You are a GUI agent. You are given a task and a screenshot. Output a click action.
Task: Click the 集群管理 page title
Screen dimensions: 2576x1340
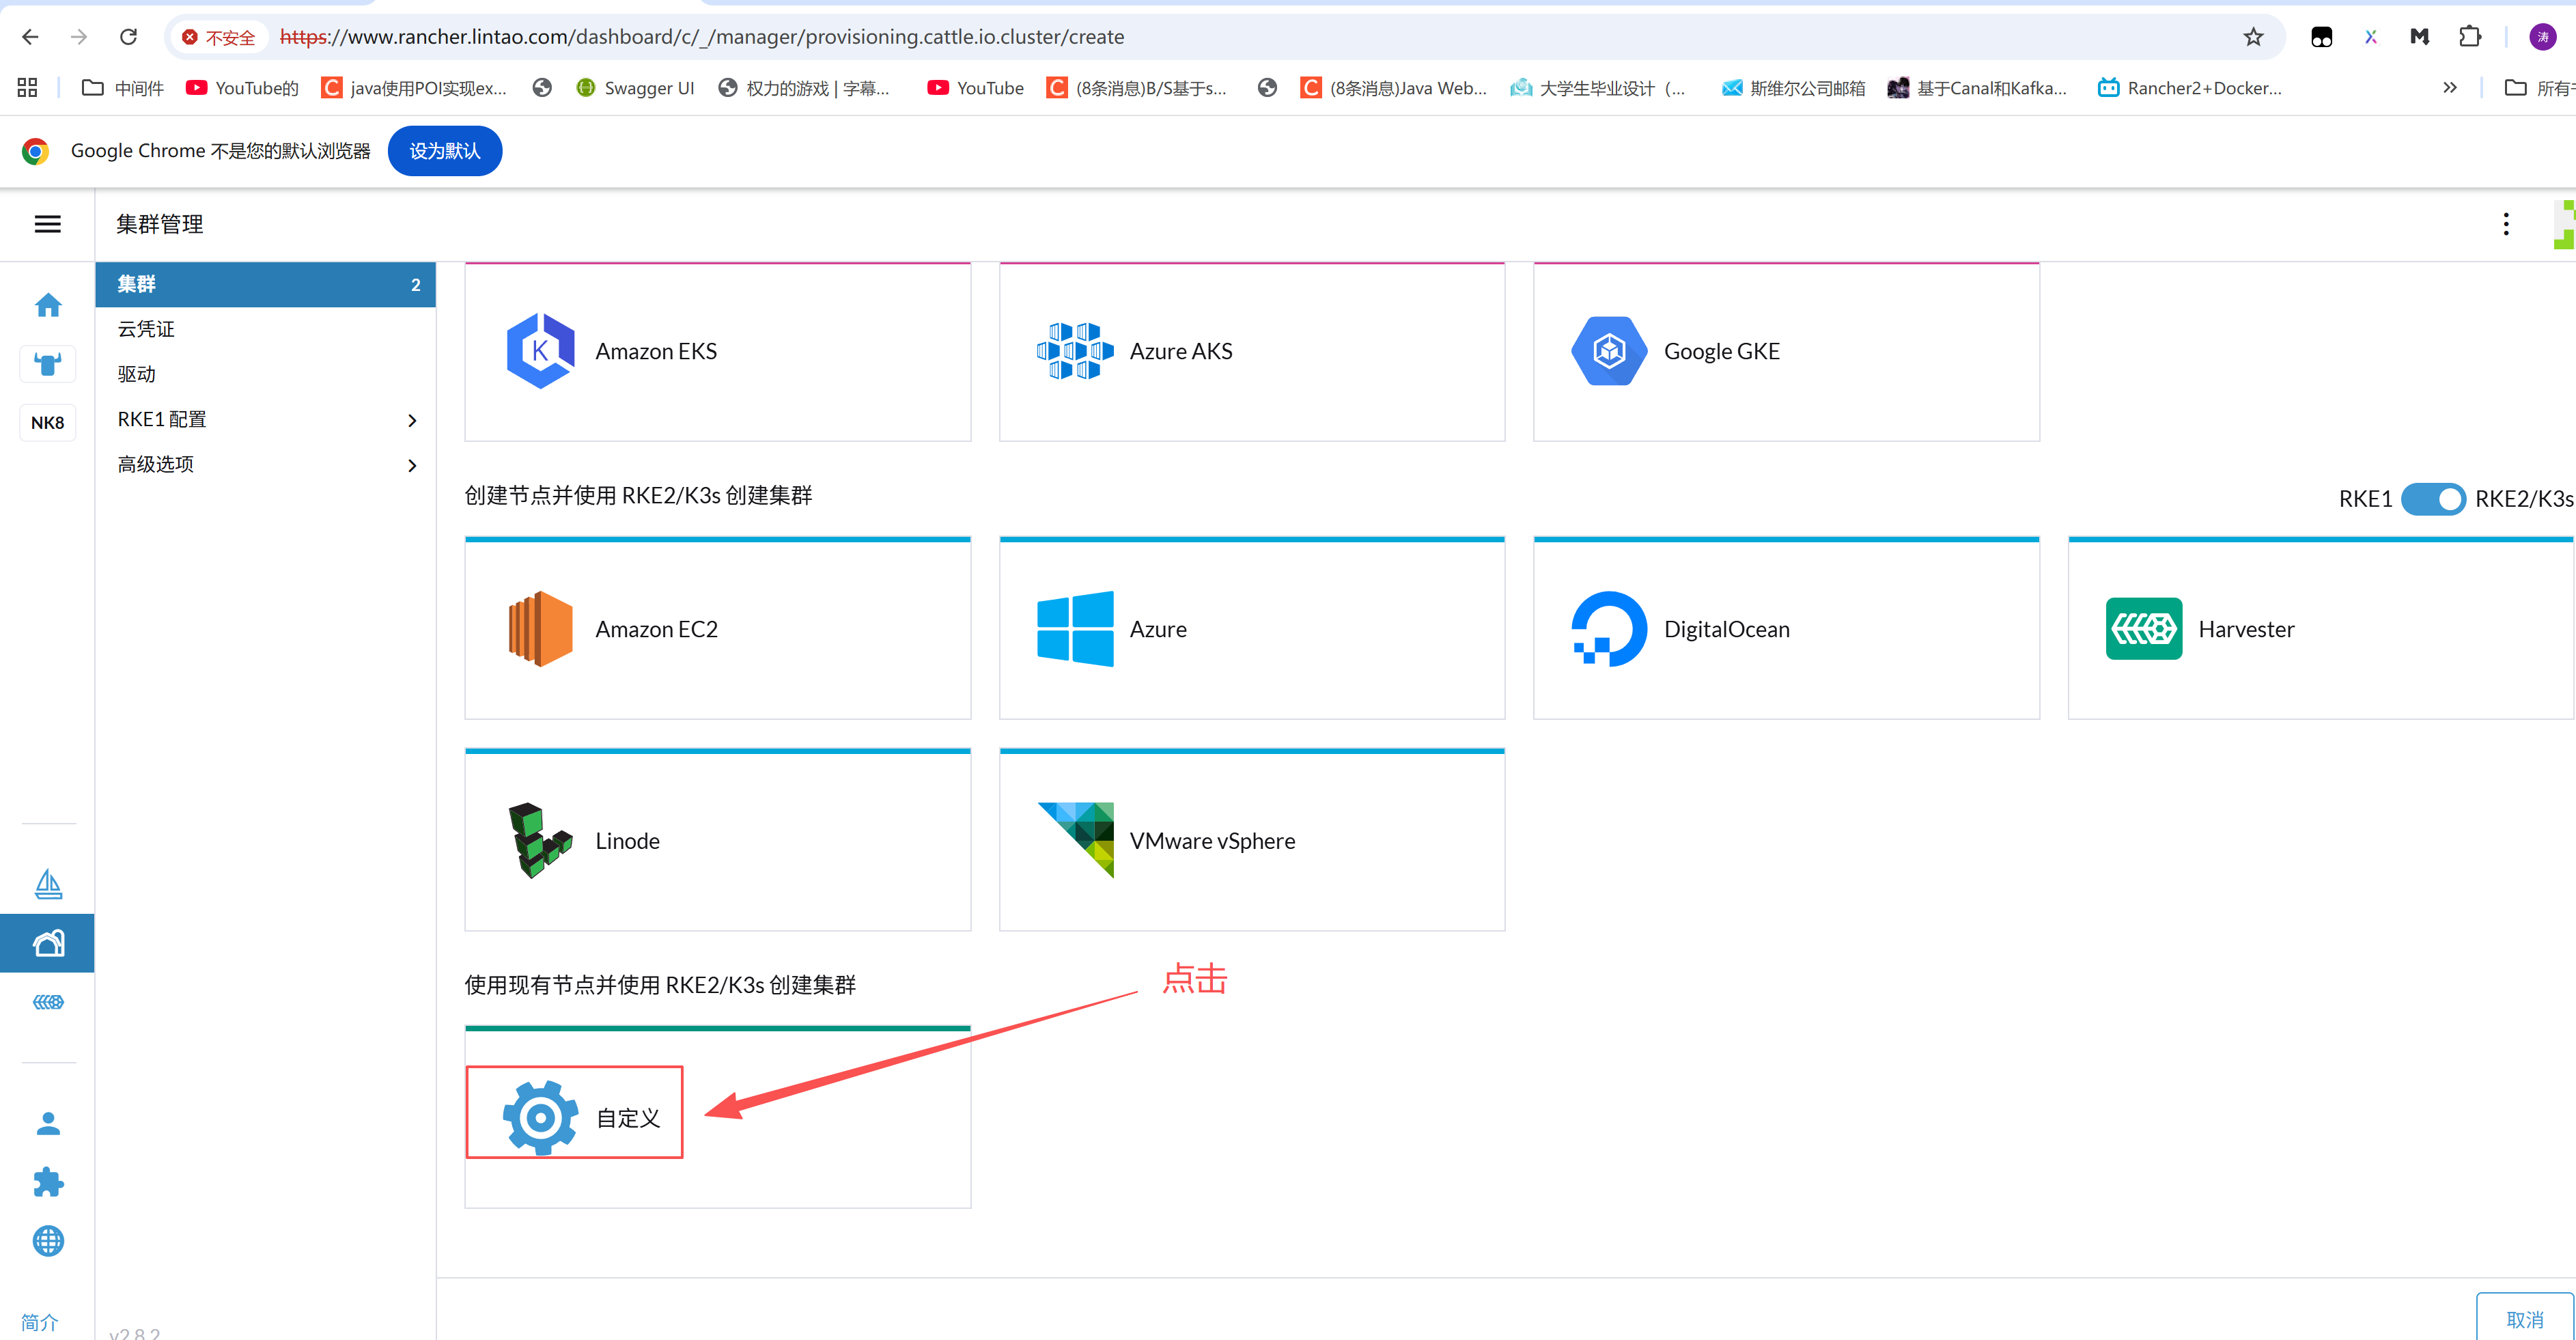[160, 224]
